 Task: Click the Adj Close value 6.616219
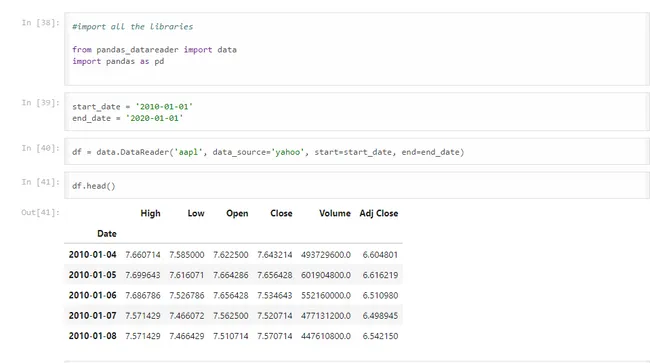pos(380,275)
